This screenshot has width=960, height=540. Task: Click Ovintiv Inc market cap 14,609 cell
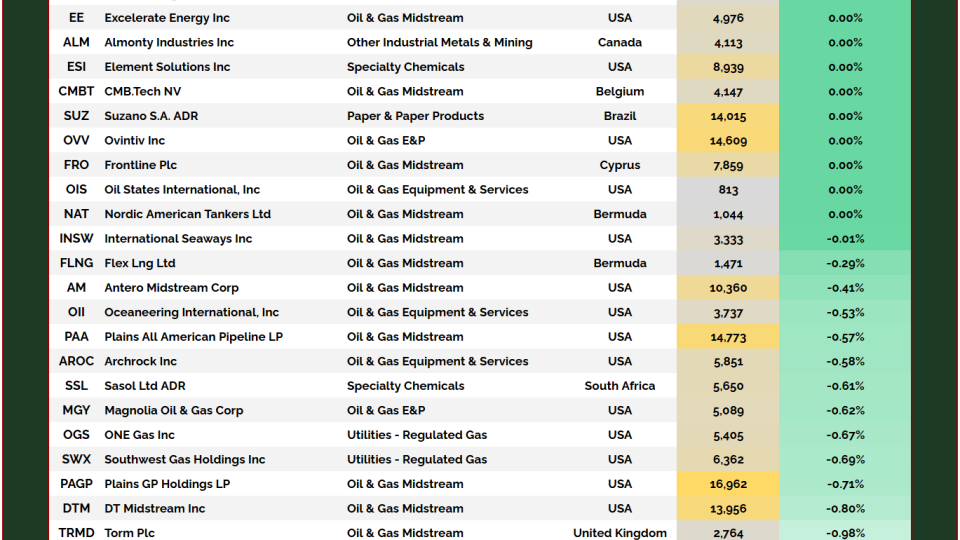(x=728, y=141)
